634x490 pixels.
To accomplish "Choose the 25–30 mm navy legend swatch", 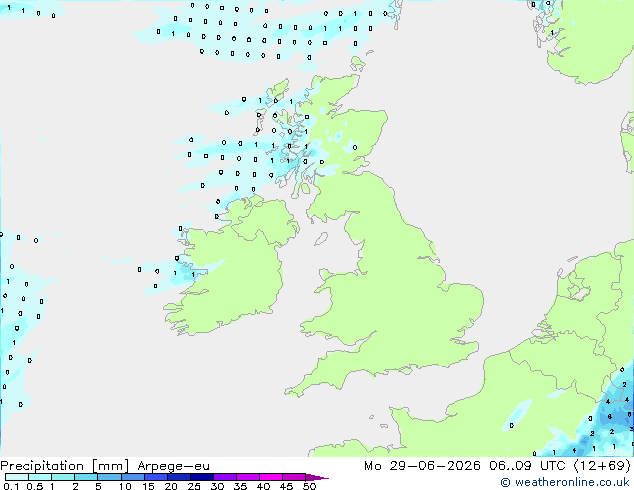I will tap(201, 477).
